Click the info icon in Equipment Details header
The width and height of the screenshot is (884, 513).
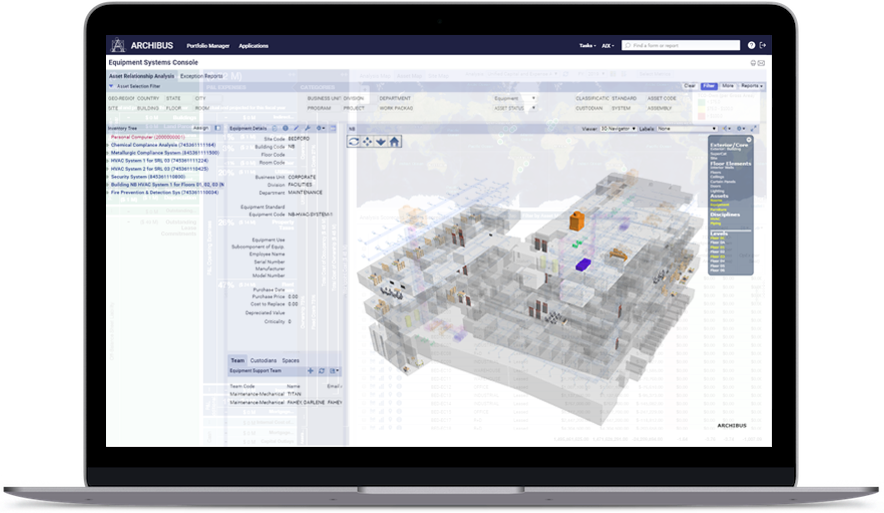[285, 129]
